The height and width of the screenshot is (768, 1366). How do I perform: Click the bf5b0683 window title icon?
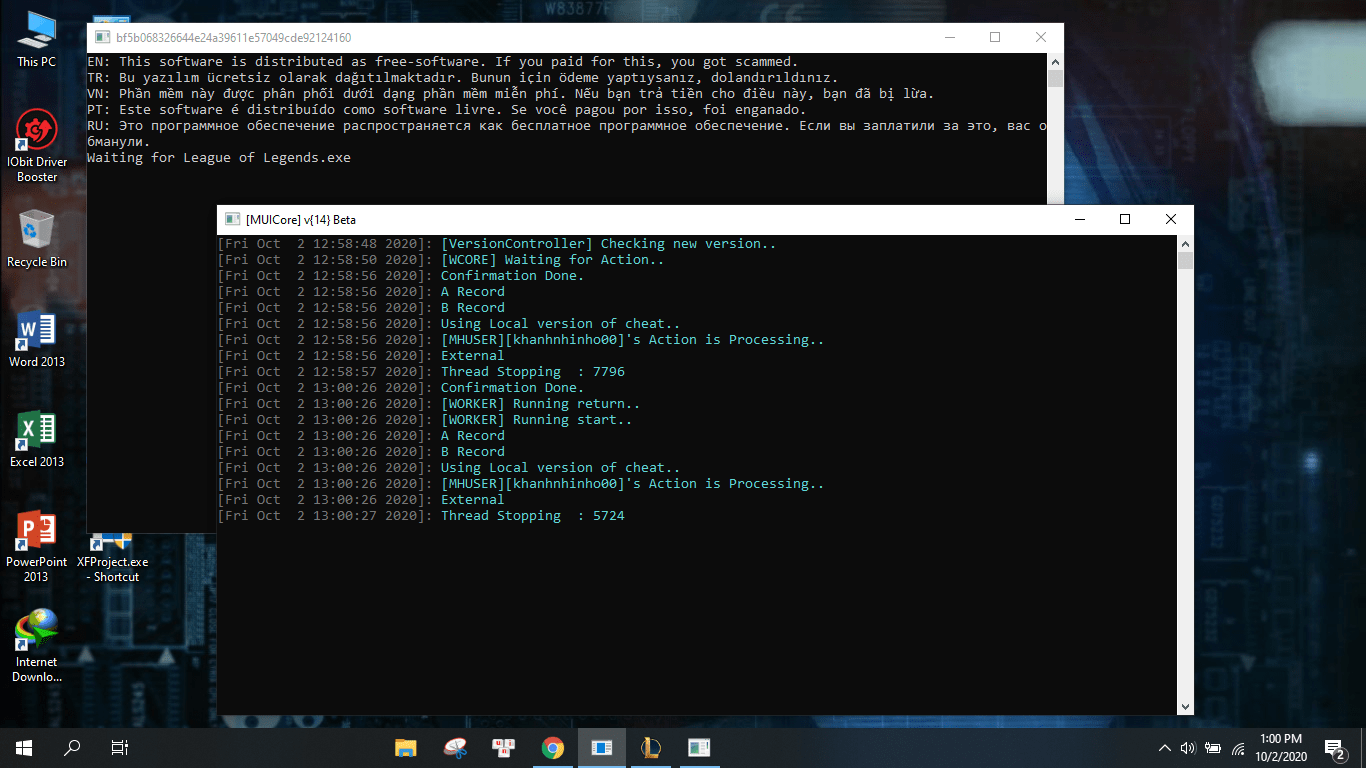(x=102, y=37)
